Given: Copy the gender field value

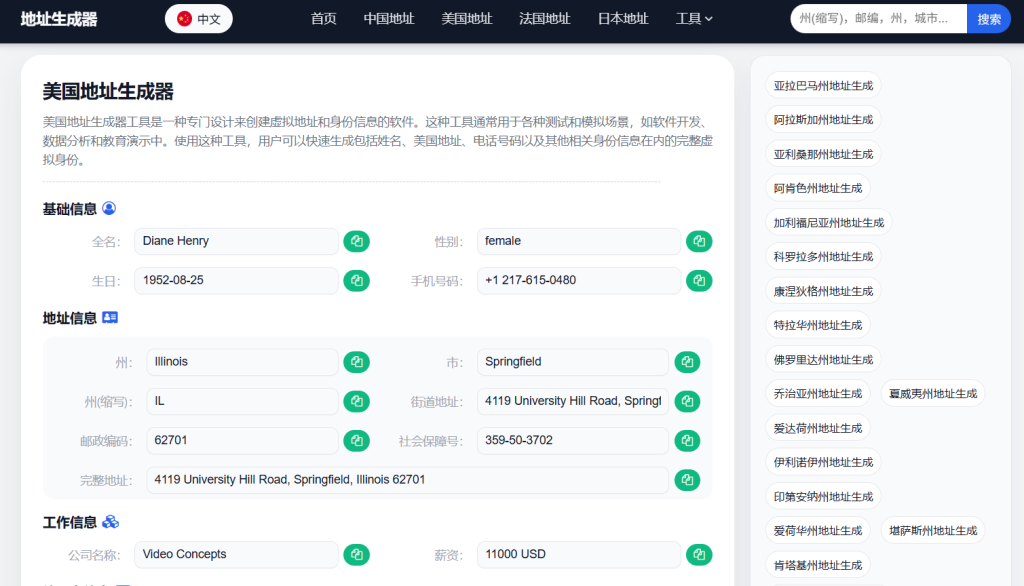Looking at the screenshot, I should [699, 241].
